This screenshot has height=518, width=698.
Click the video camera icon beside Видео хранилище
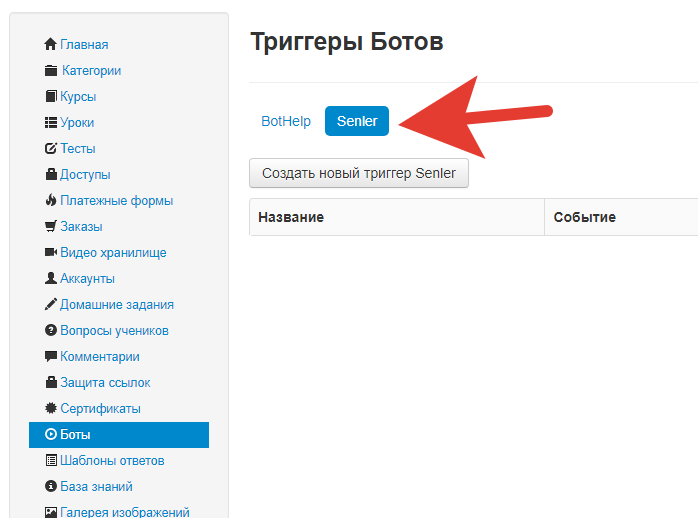[51, 253]
